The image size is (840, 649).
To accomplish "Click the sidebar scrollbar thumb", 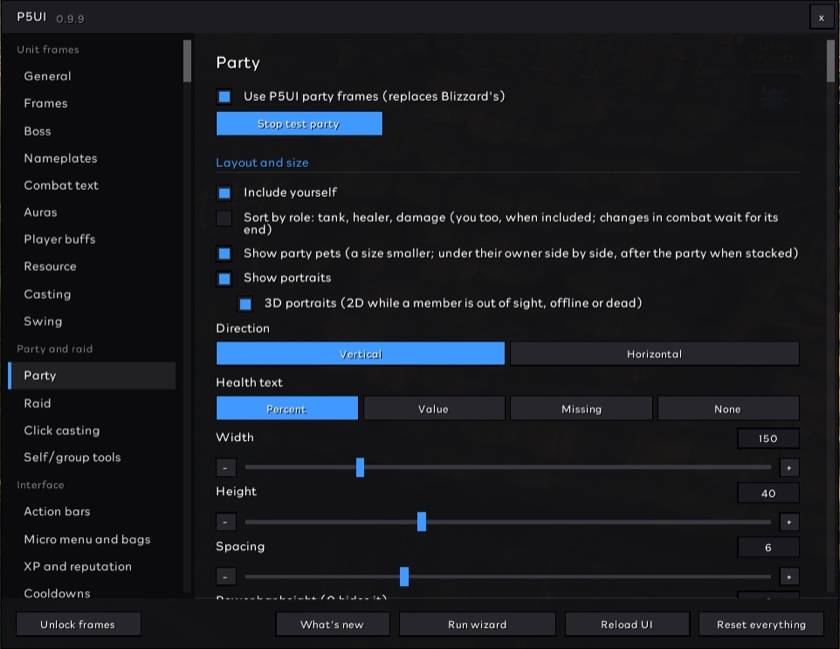I will [x=187, y=61].
